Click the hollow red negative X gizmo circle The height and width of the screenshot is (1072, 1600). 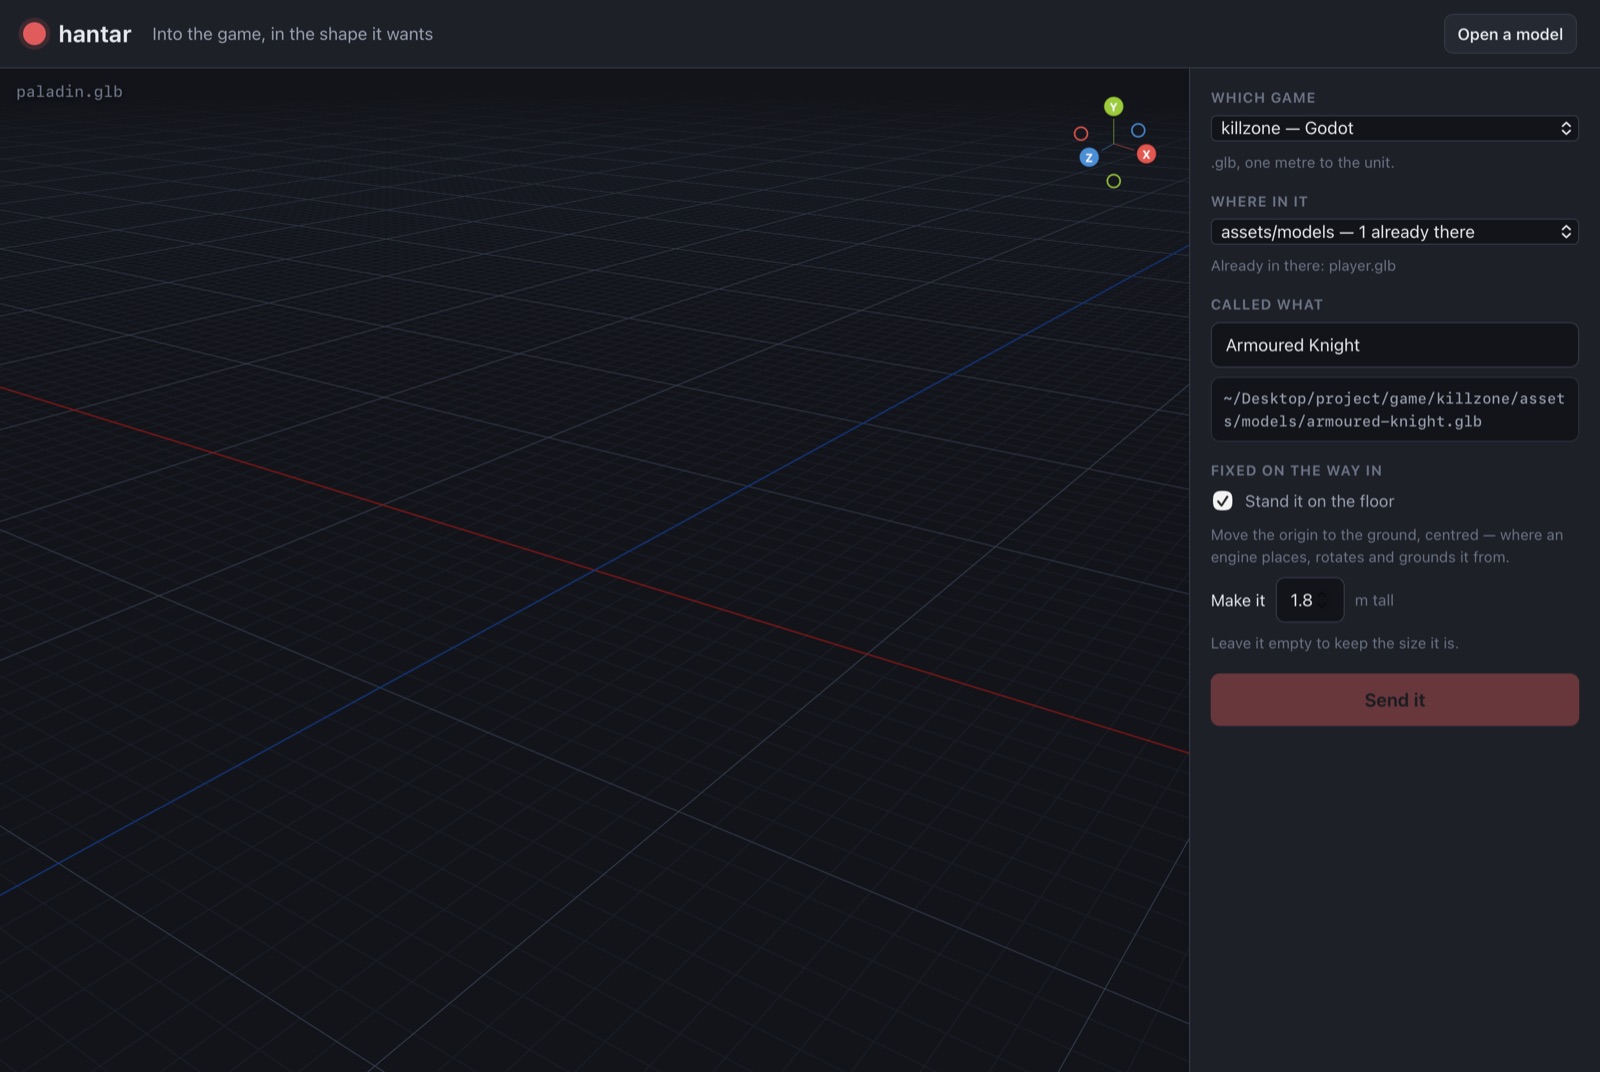point(1080,133)
